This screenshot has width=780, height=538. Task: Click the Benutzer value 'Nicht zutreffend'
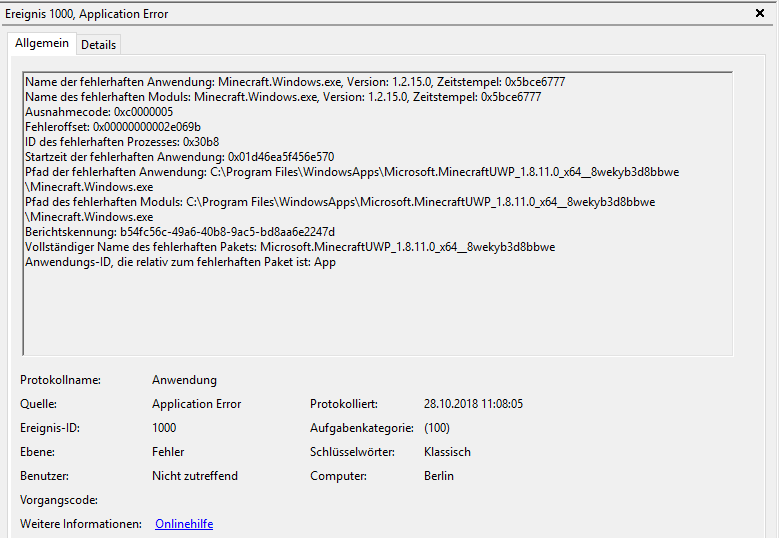coord(195,476)
